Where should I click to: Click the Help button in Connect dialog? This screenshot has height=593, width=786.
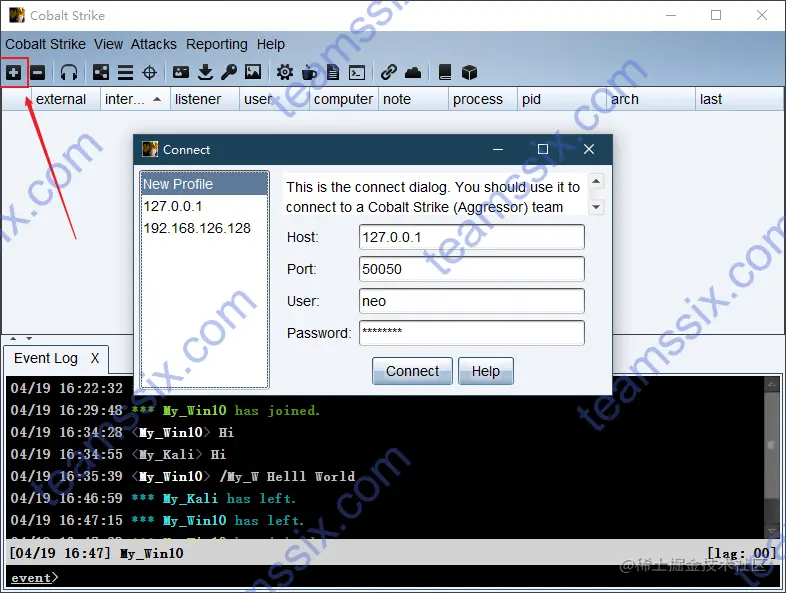[x=486, y=371]
